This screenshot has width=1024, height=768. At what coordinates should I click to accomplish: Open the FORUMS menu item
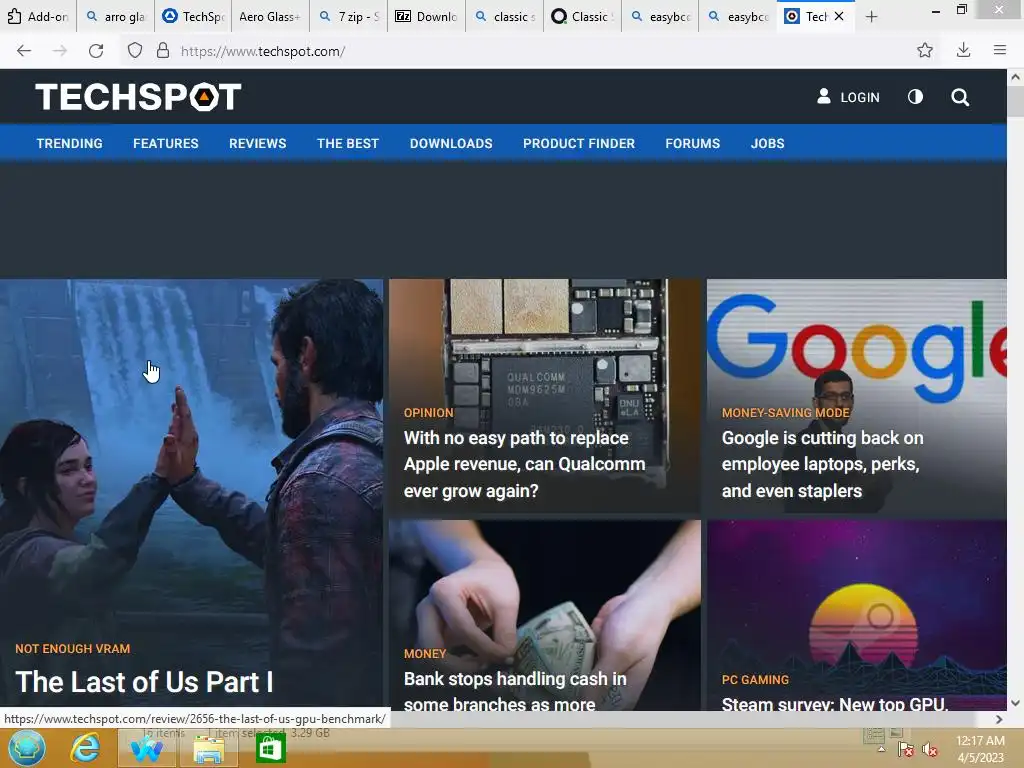coord(693,143)
